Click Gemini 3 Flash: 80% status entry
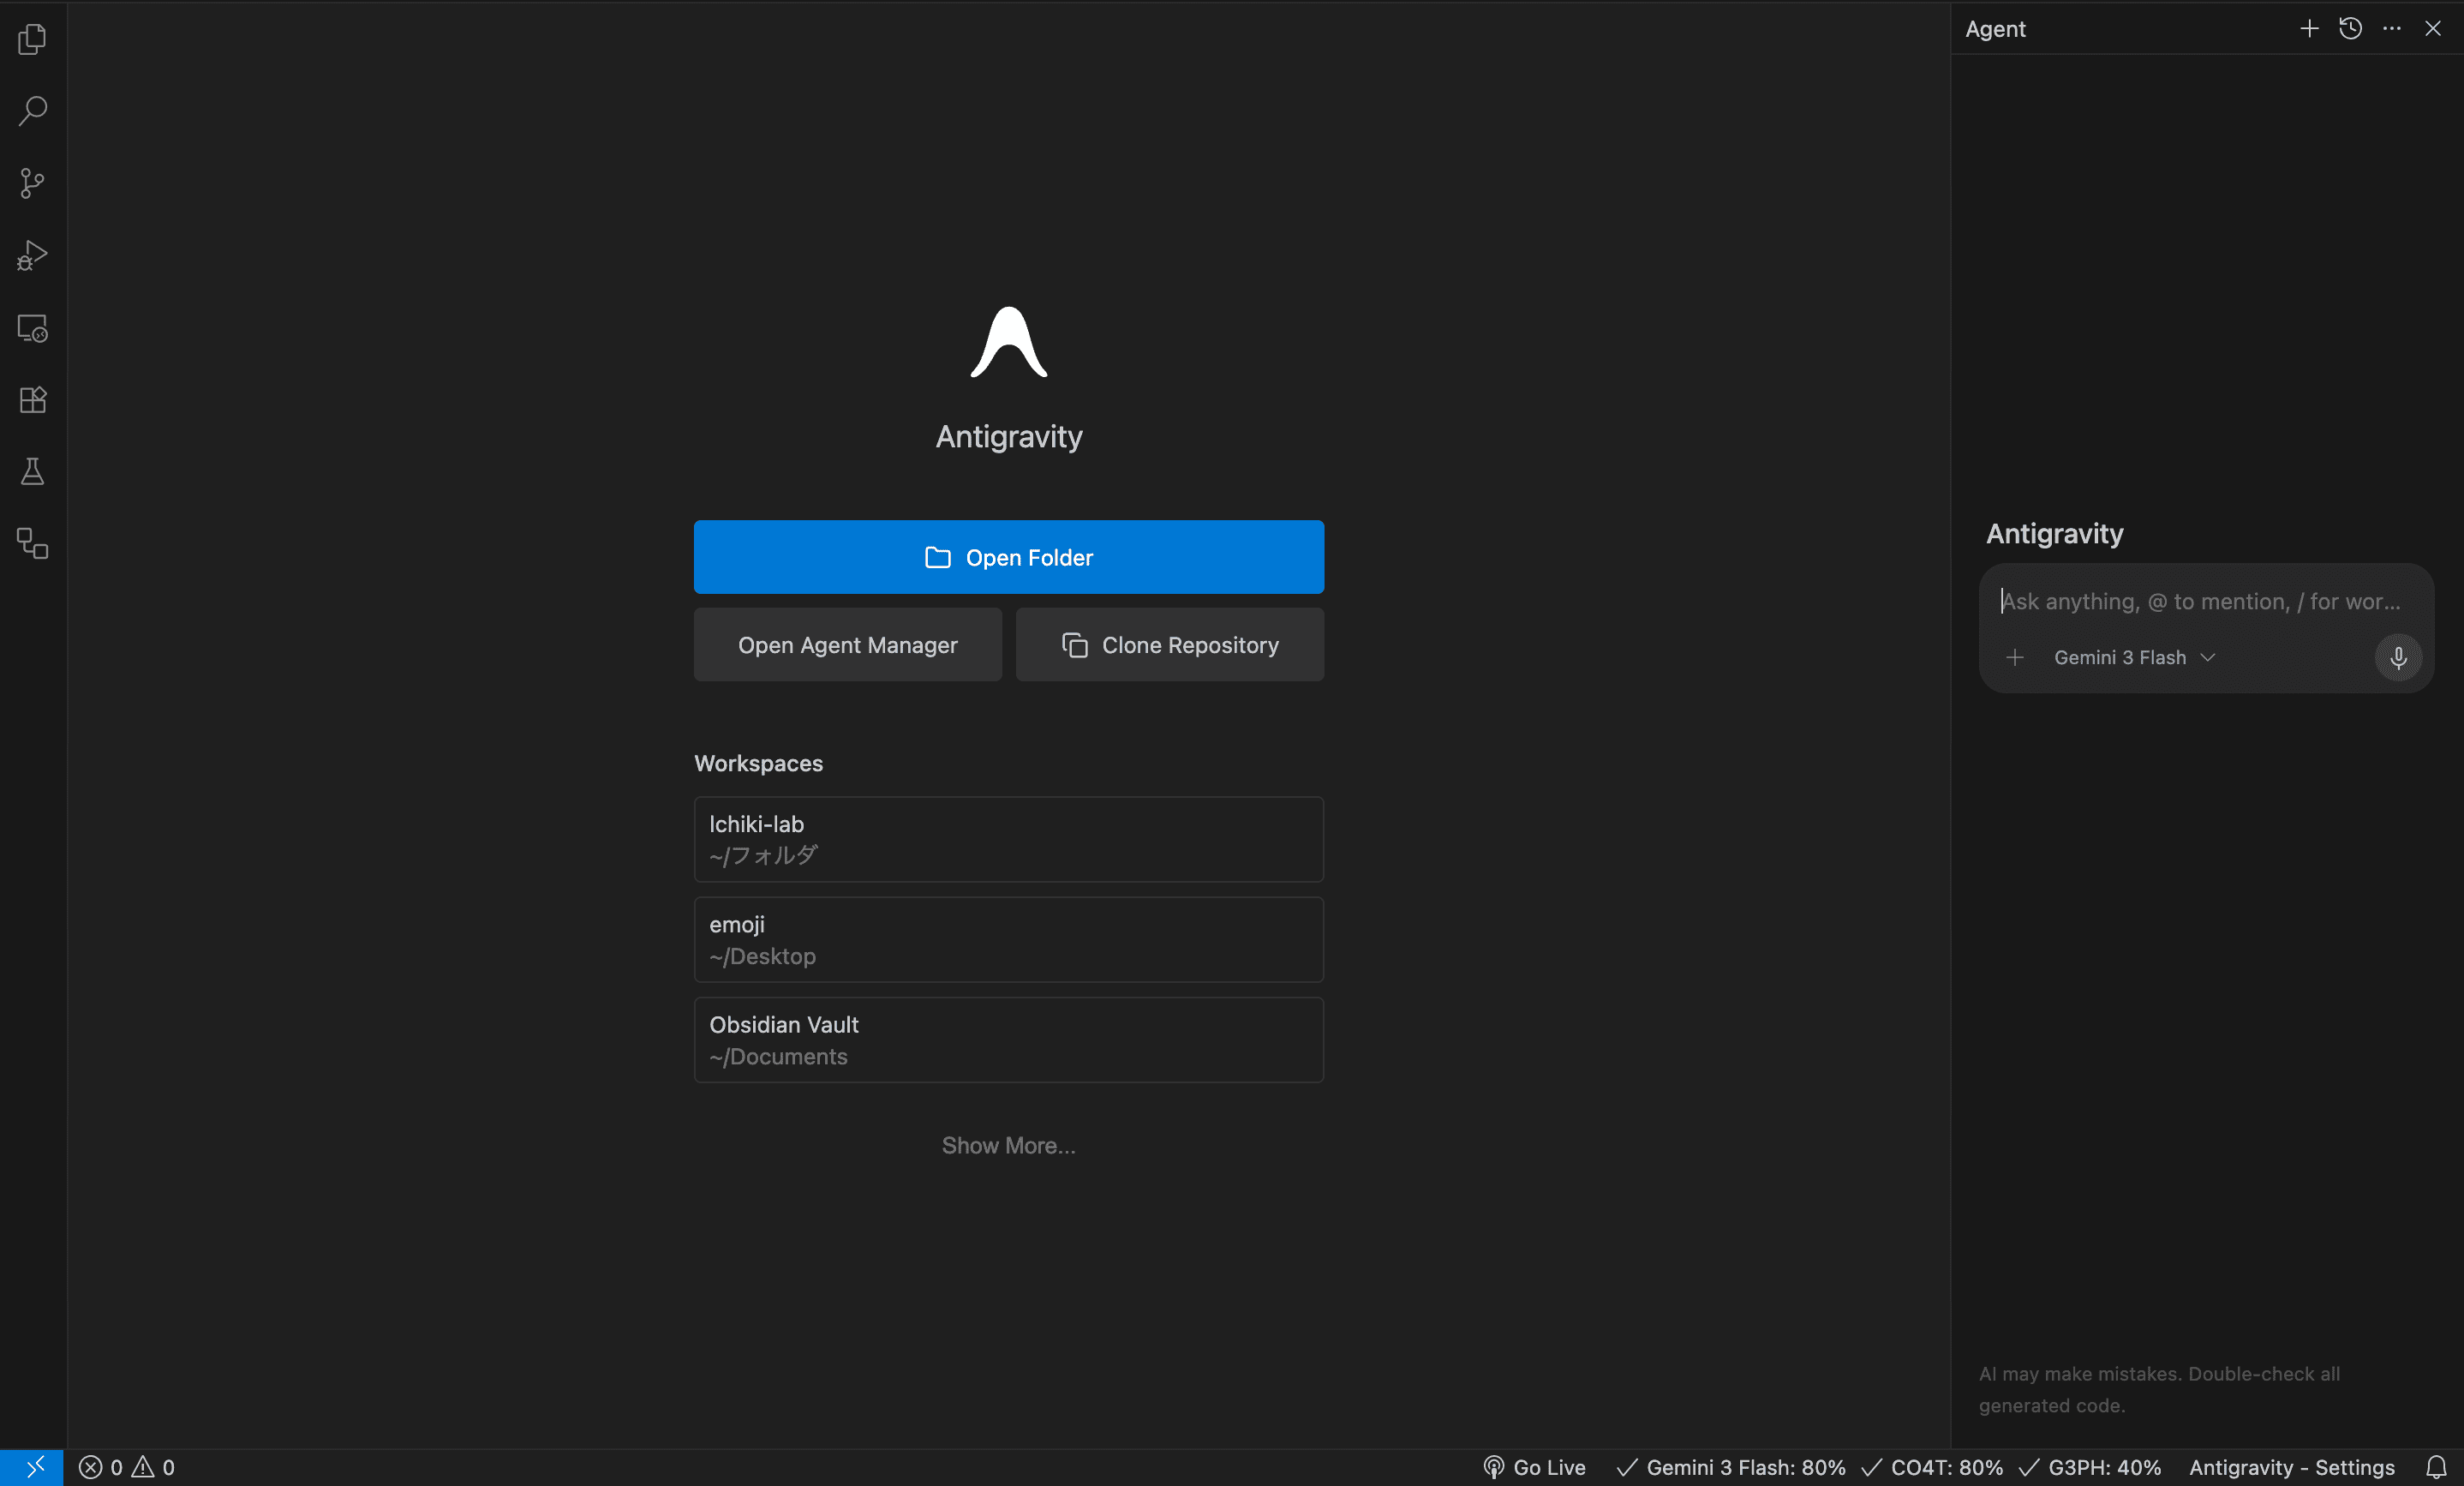This screenshot has height=1486, width=2464. (x=1731, y=1468)
